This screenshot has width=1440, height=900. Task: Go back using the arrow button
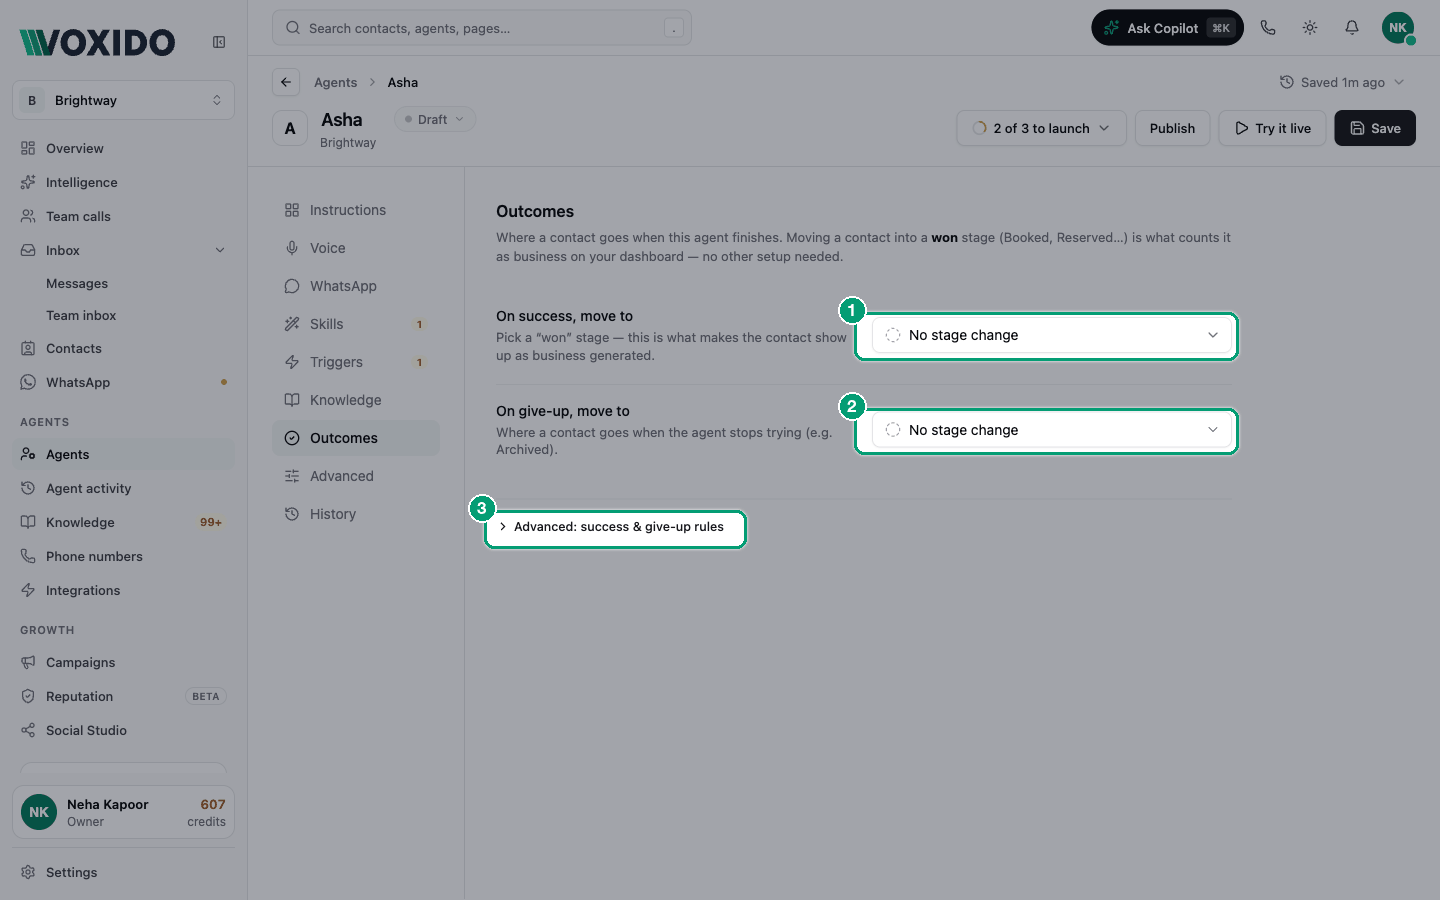tap(286, 82)
